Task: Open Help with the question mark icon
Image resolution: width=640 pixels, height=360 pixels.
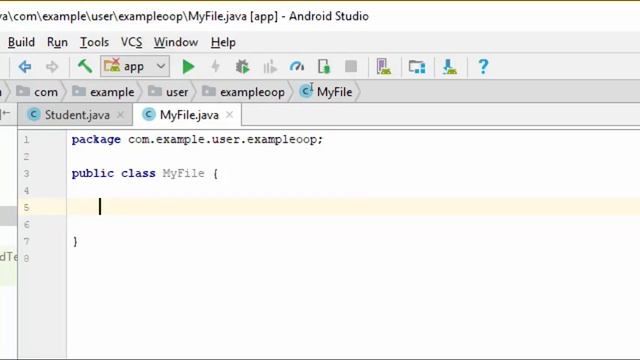Action: tap(483, 67)
